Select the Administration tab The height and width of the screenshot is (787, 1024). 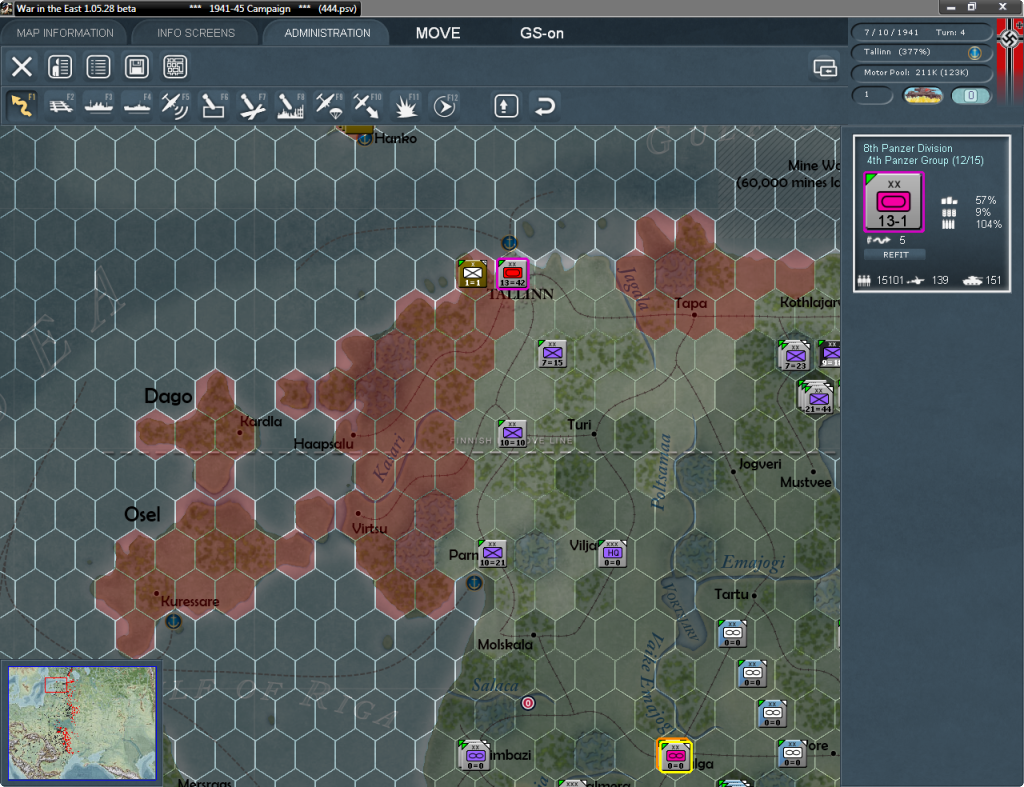[327, 33]
